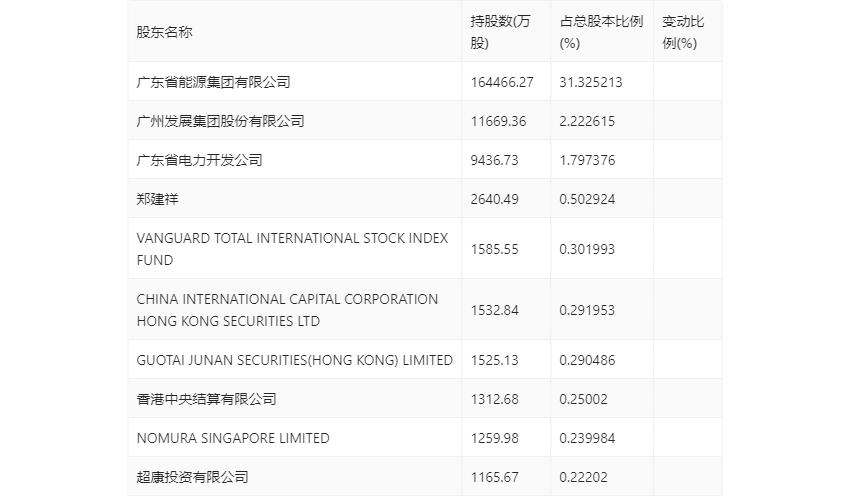Click the 持股数(万股) column header
This screenshot has width=850, height=496.
[x=500, y=32]
